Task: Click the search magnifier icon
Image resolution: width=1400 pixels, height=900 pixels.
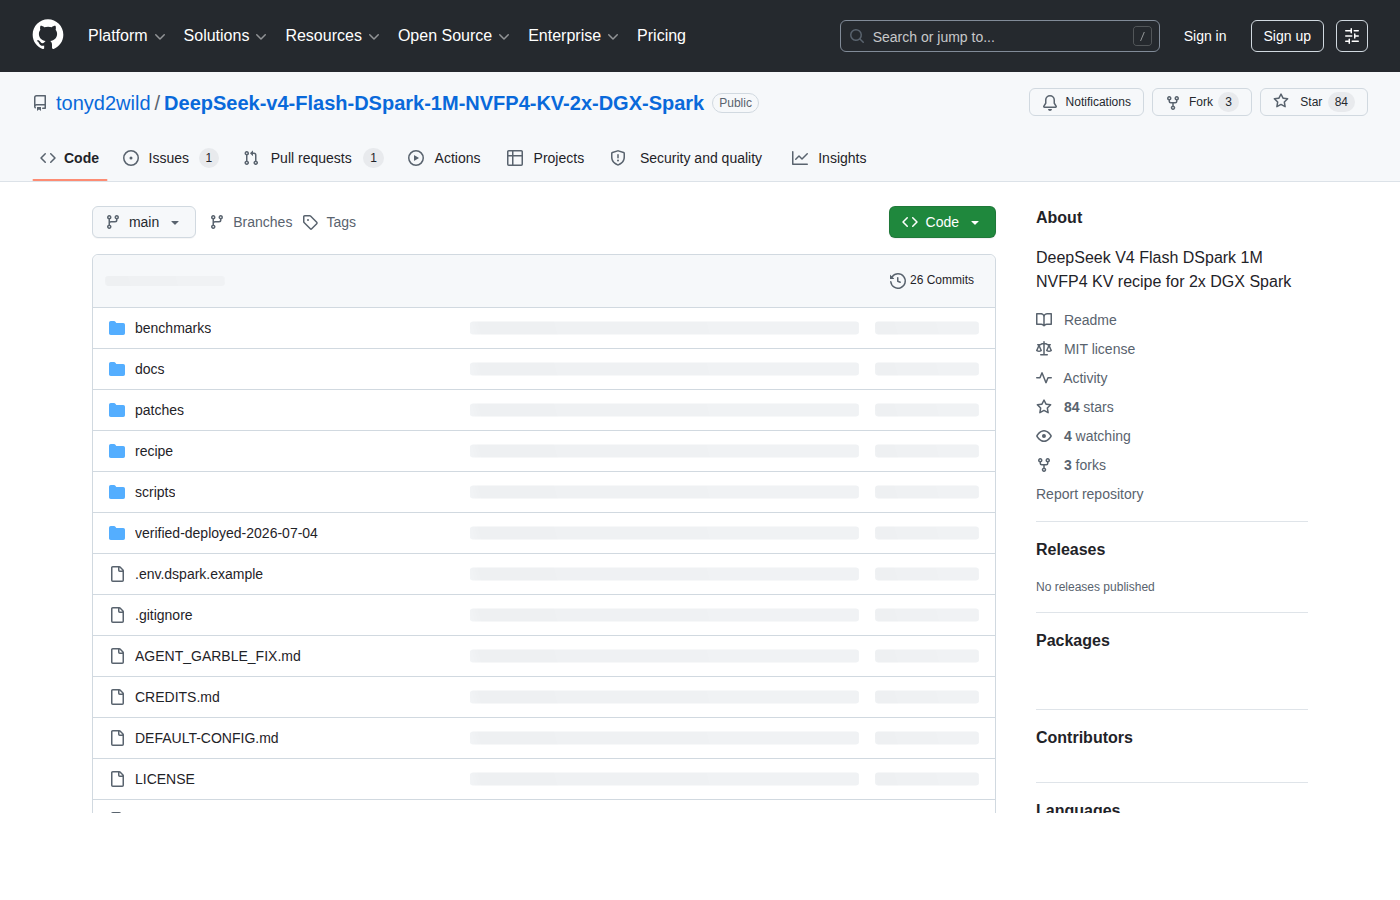Action: [857, 36]
